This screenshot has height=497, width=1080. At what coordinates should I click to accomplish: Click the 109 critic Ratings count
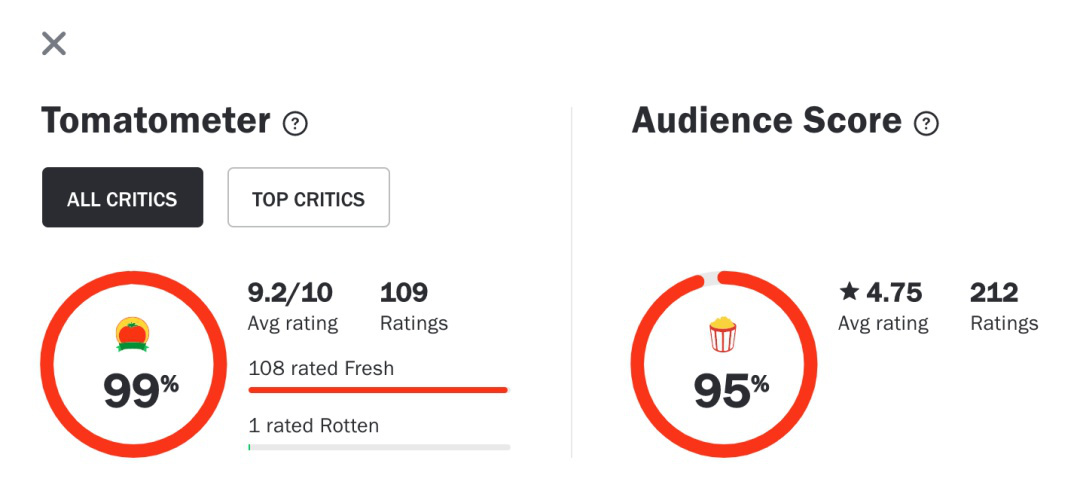pyautogui.click(x=404, y=293)
